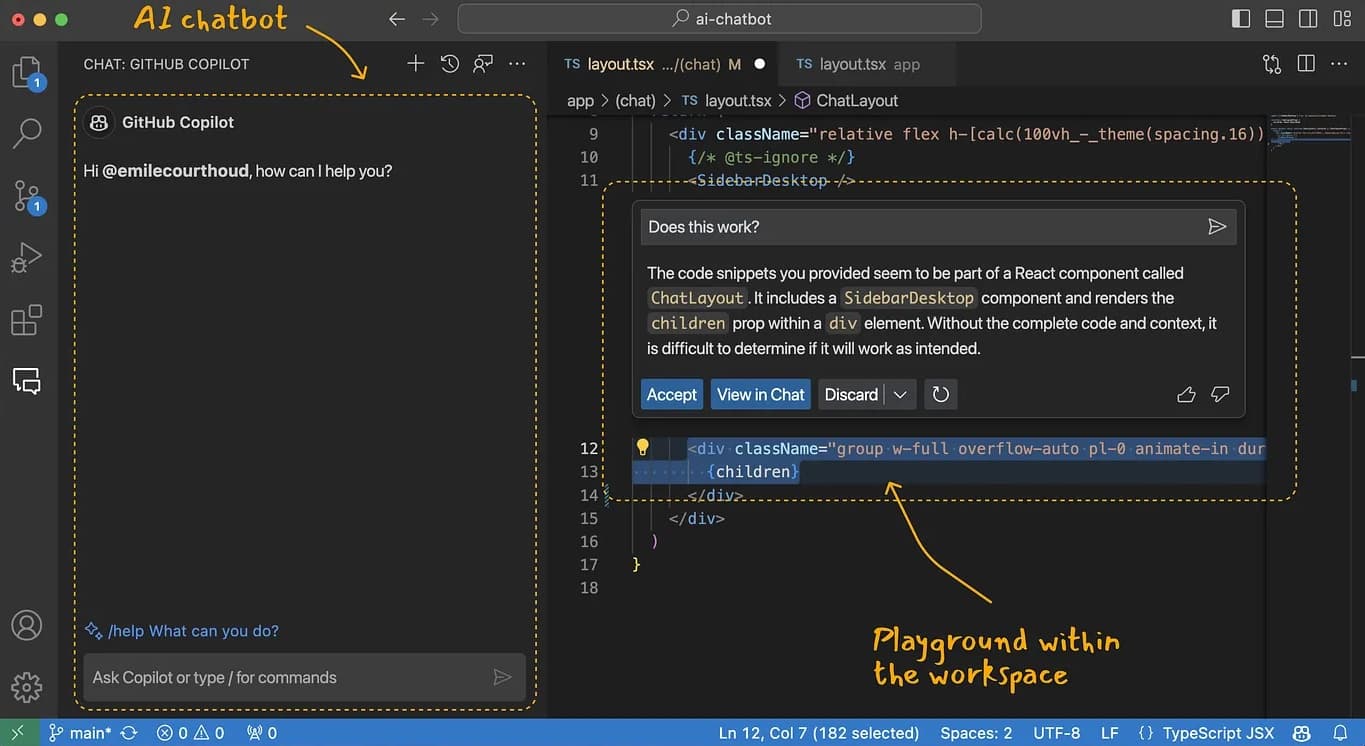1365x746 pixels.
Task: Click the GitHub Copilot chat avatar
Action: (x=98, y=122)
